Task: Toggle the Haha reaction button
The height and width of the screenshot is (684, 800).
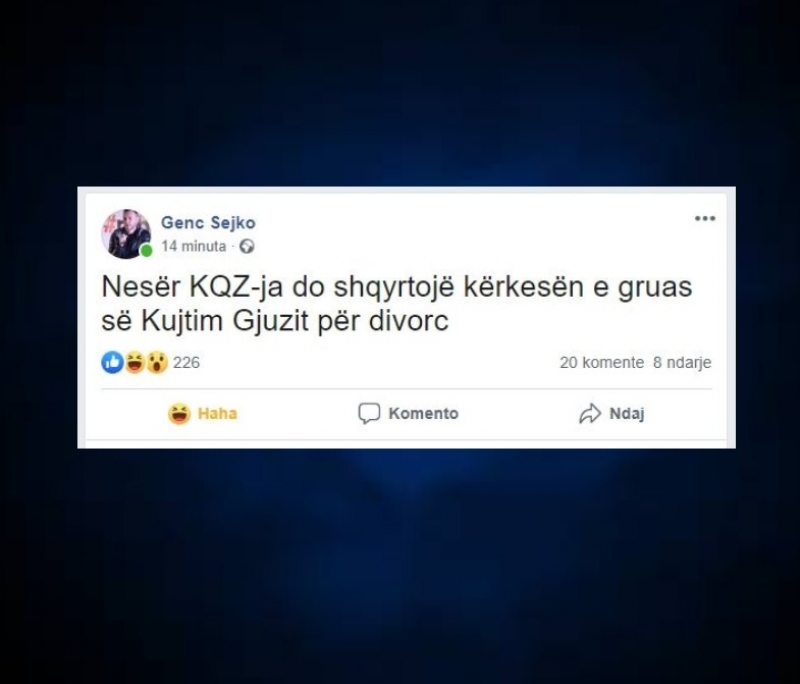Action: coord(203,414)
